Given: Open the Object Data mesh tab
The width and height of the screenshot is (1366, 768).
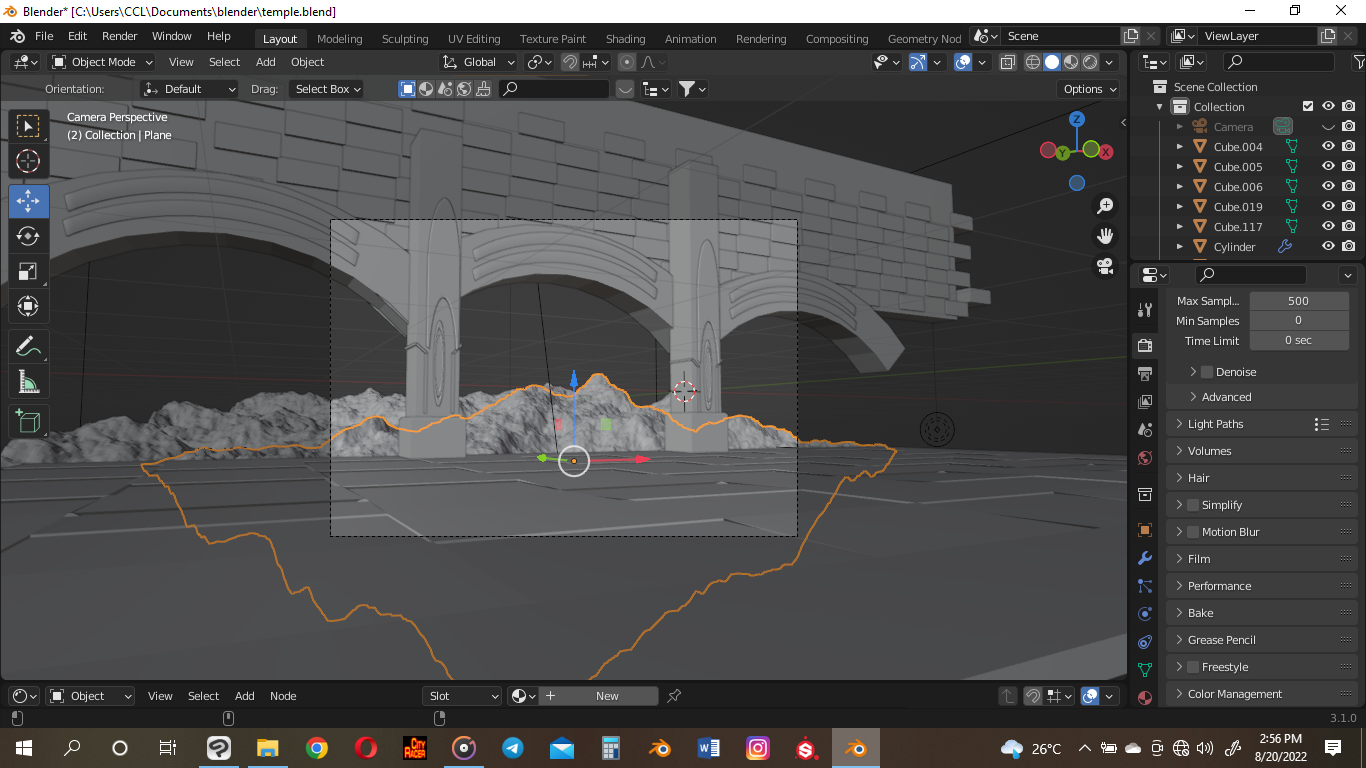Looking at the screenshot, I should (x=1145, y=669).
